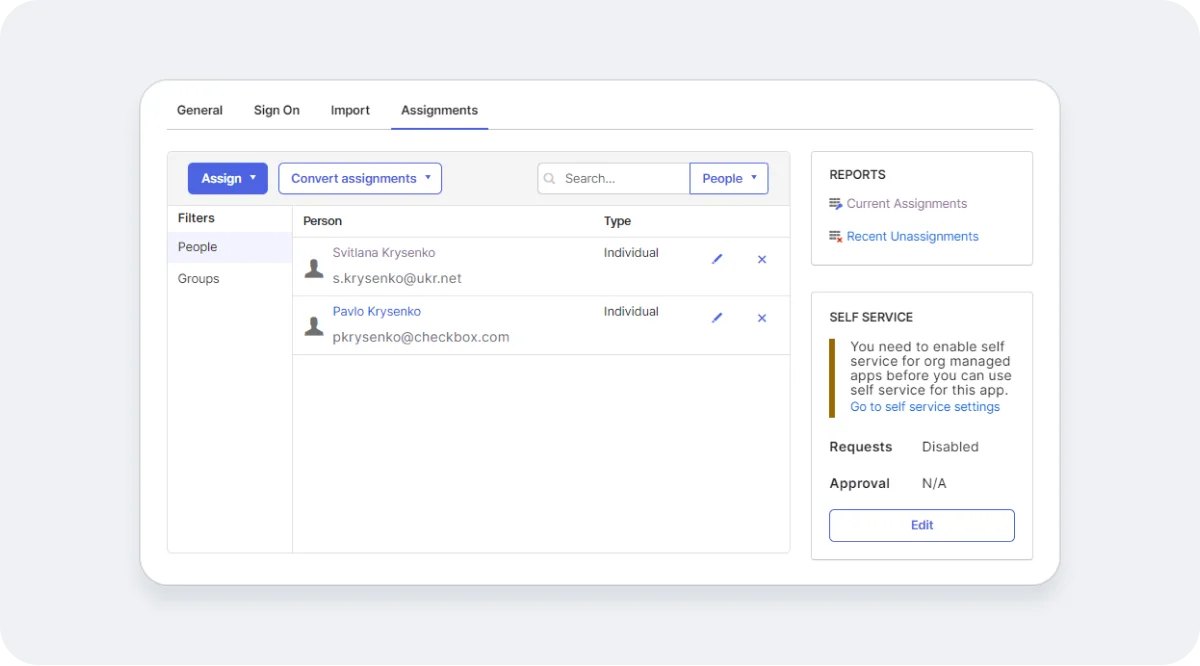Screen dimensions: 1200x666
Task: Switch to the Sign On tab
Action: [x=276, y=110]
